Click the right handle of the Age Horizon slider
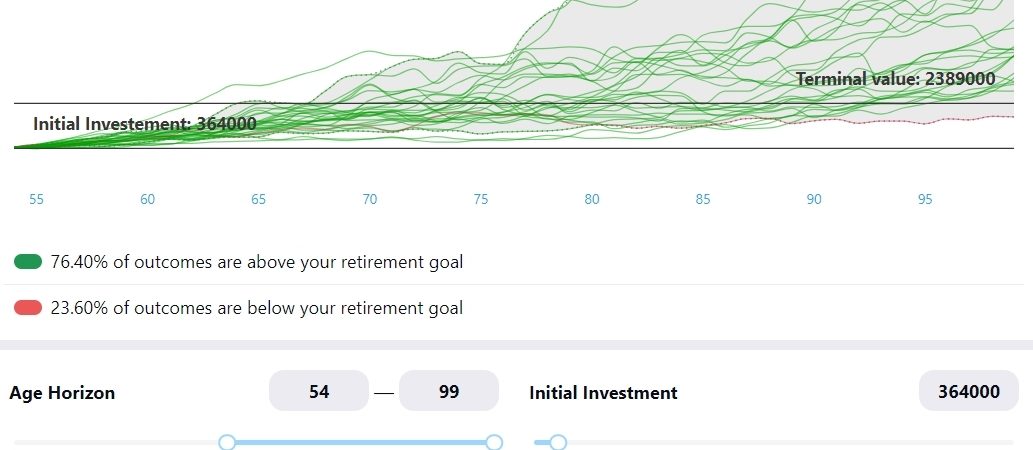The width and height of the screenshot is (1033, 450). 493,442
